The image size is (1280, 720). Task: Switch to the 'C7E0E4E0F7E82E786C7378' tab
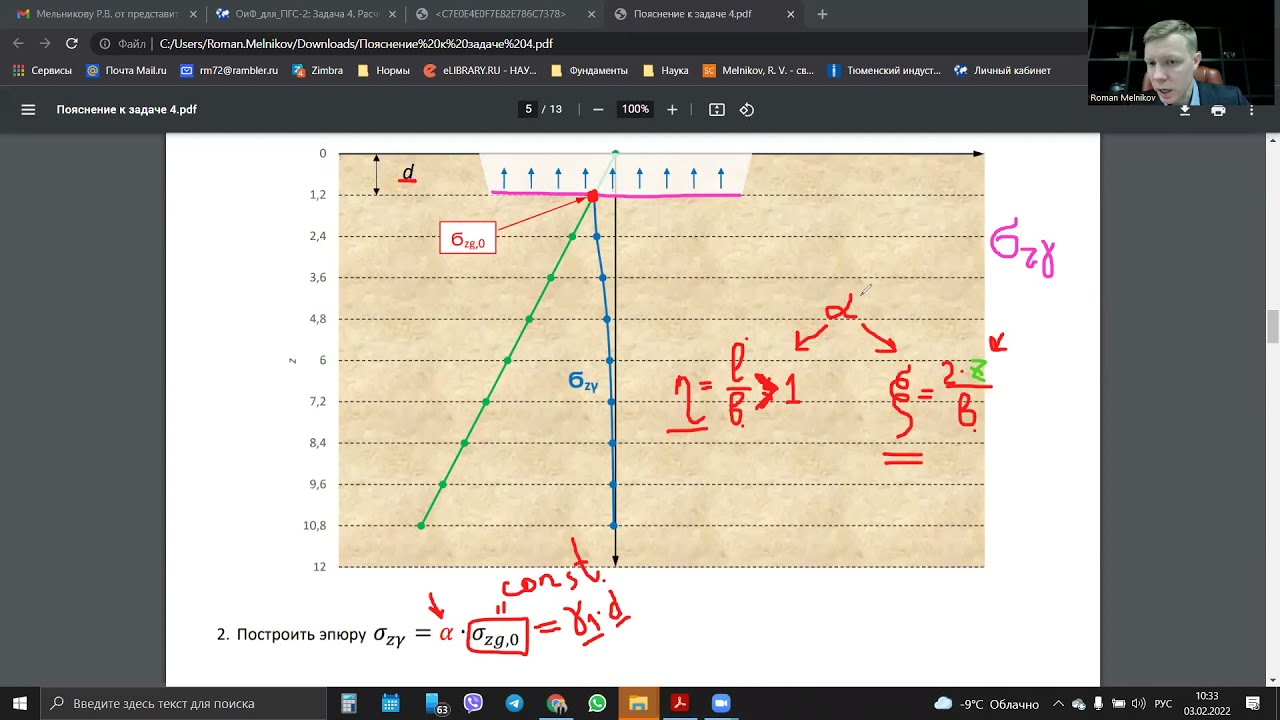click(x=505, y=14)
